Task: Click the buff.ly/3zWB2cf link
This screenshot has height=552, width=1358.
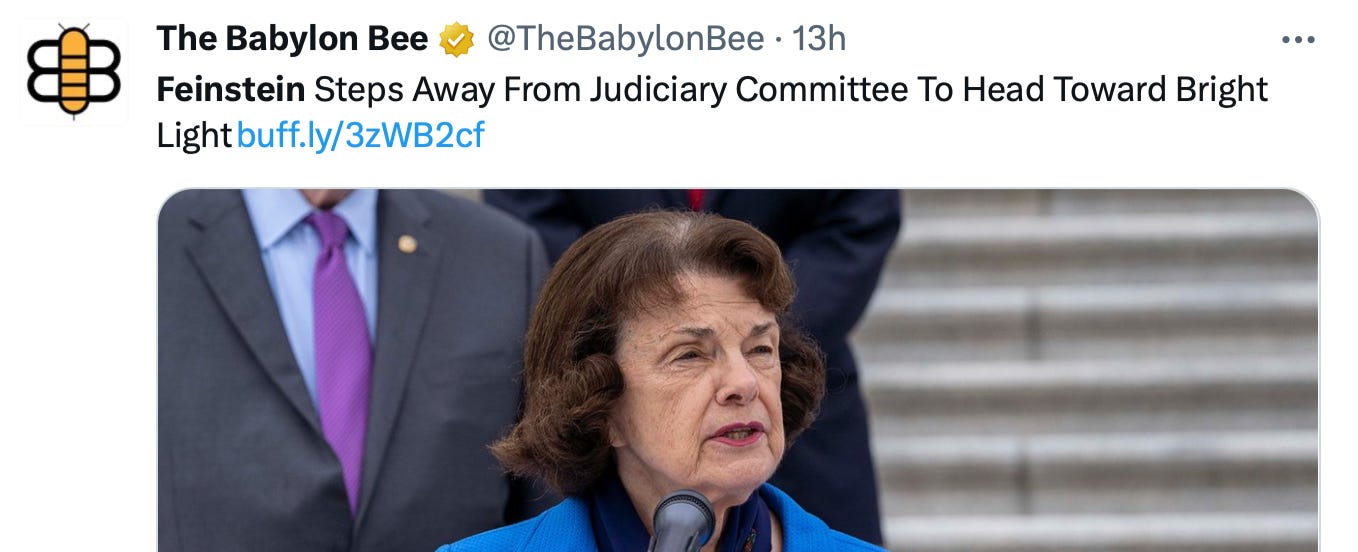Action: click(x=360, y=135)
